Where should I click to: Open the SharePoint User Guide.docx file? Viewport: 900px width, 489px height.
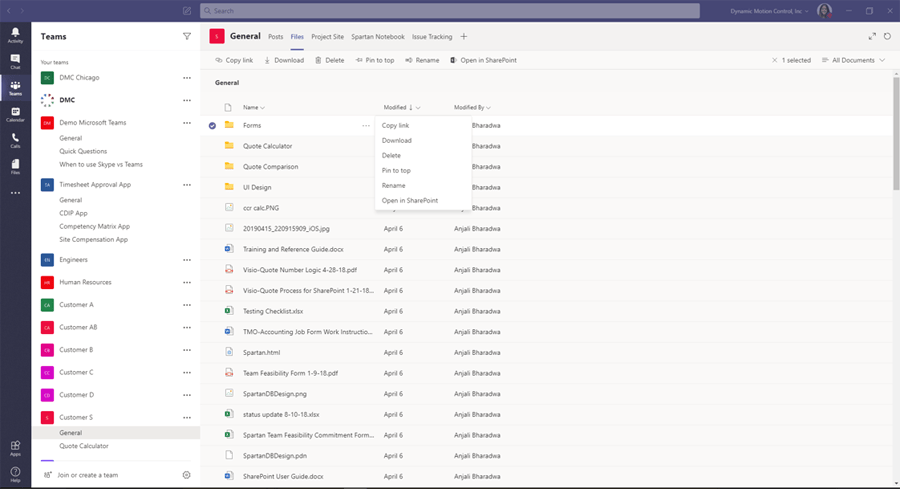tap(283, 476)
